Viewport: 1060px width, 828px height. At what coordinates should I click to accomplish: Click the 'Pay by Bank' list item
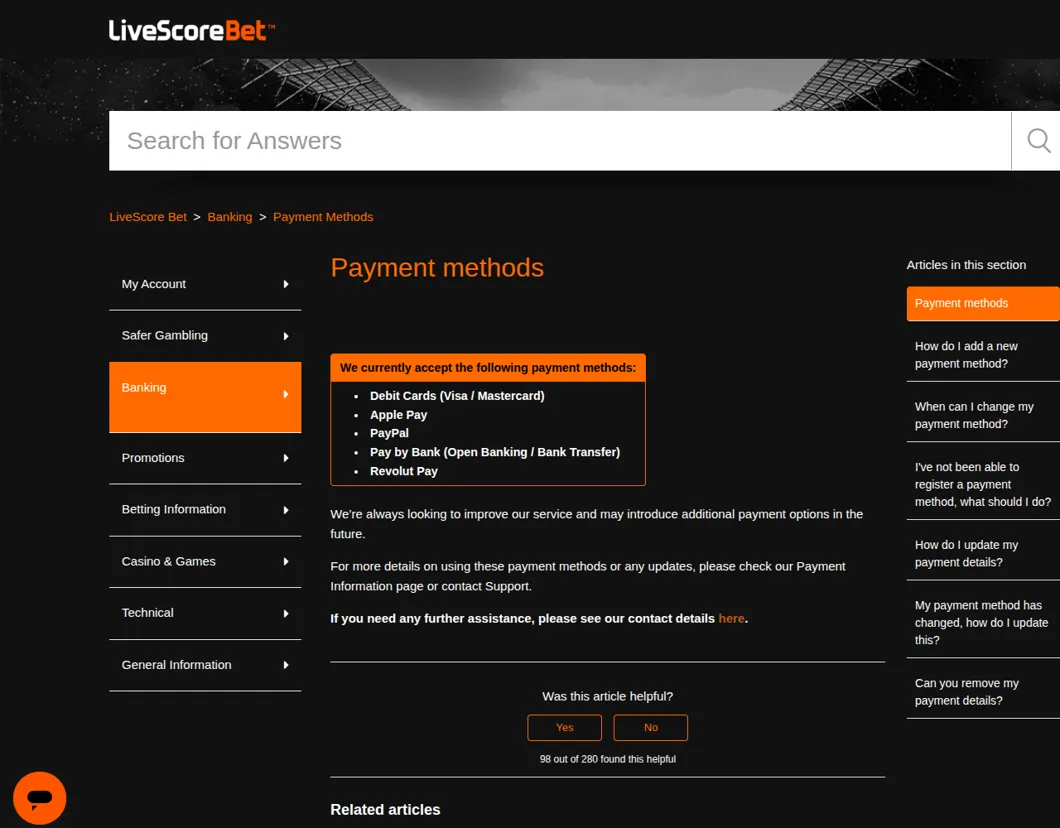(495, 452)
